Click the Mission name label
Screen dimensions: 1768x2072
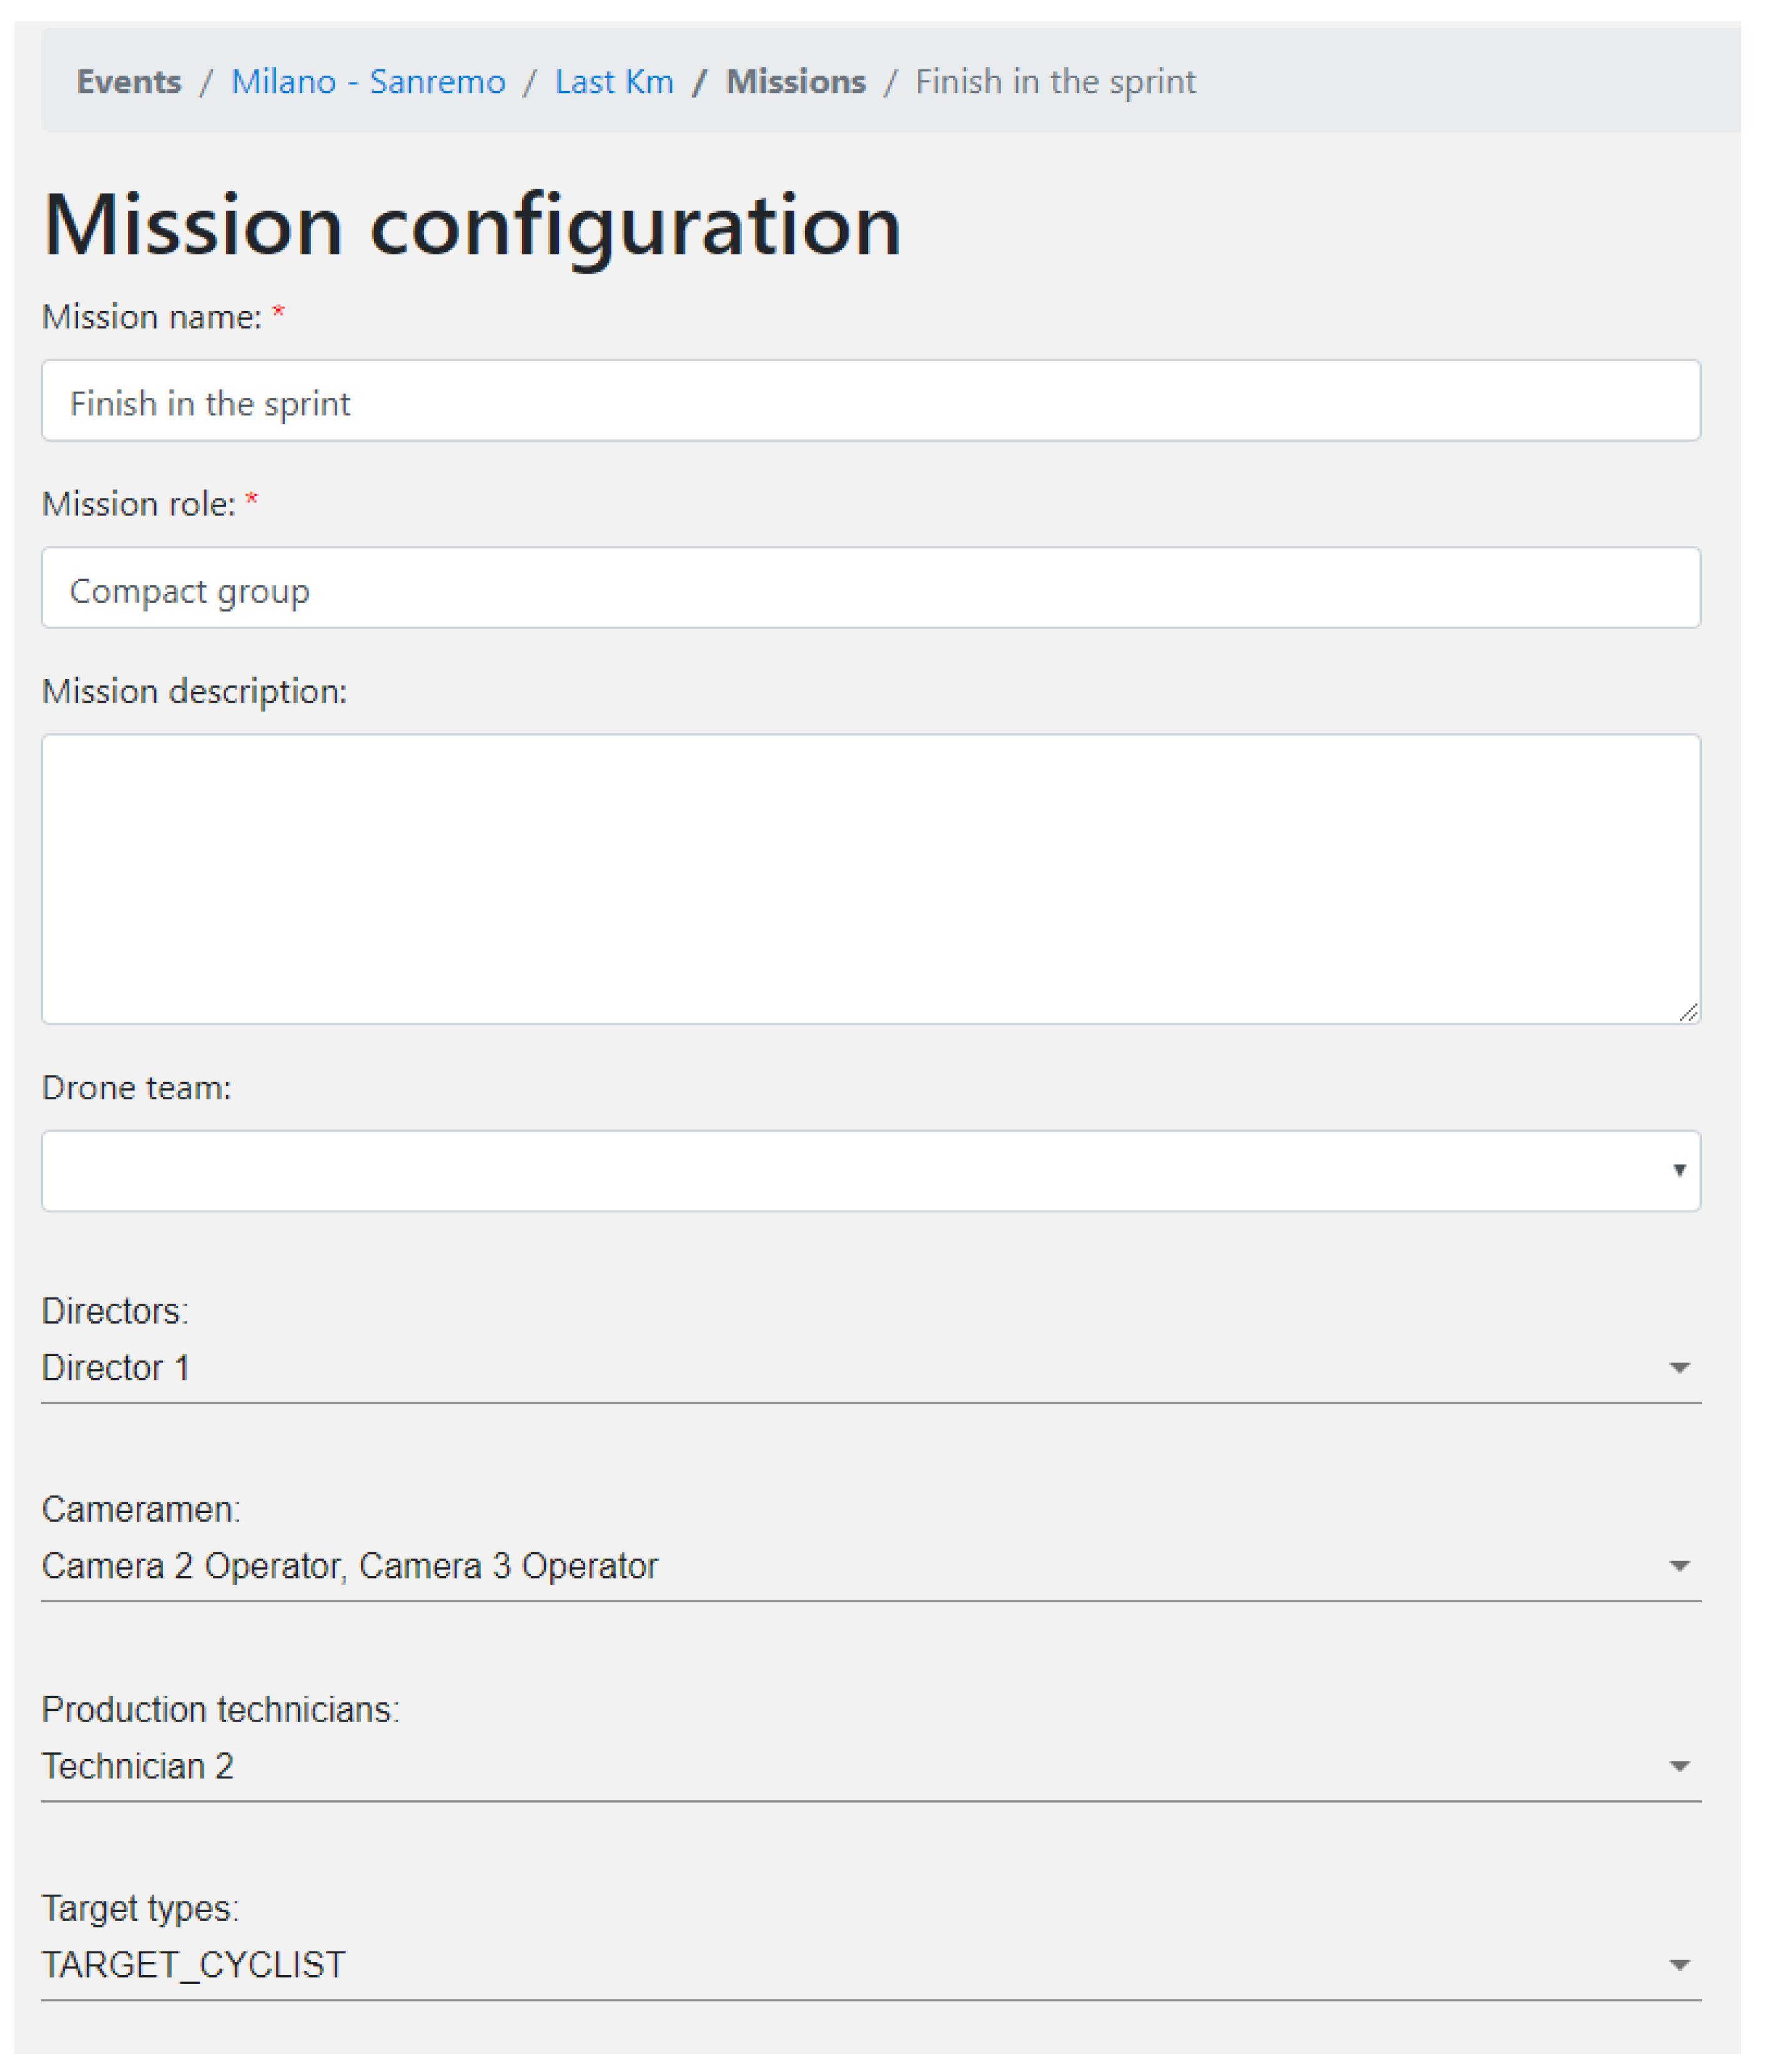(x=152, y=317)
